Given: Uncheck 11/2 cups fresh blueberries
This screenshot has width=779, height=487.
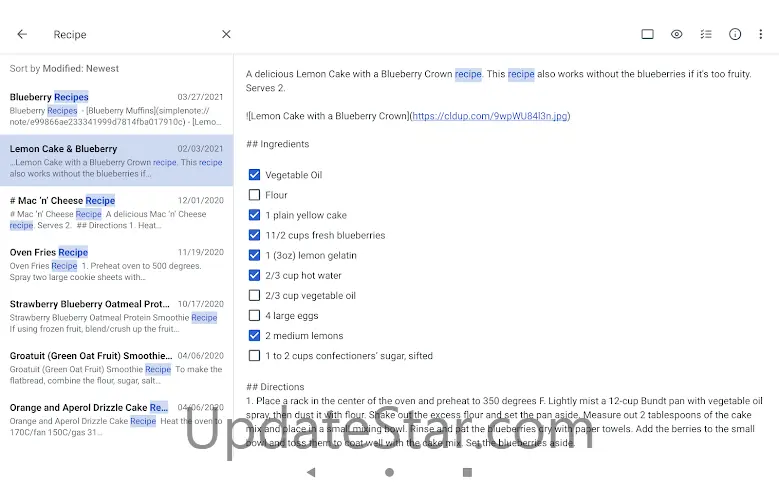Looking at the screenshot, I should (x=254, y=235).
